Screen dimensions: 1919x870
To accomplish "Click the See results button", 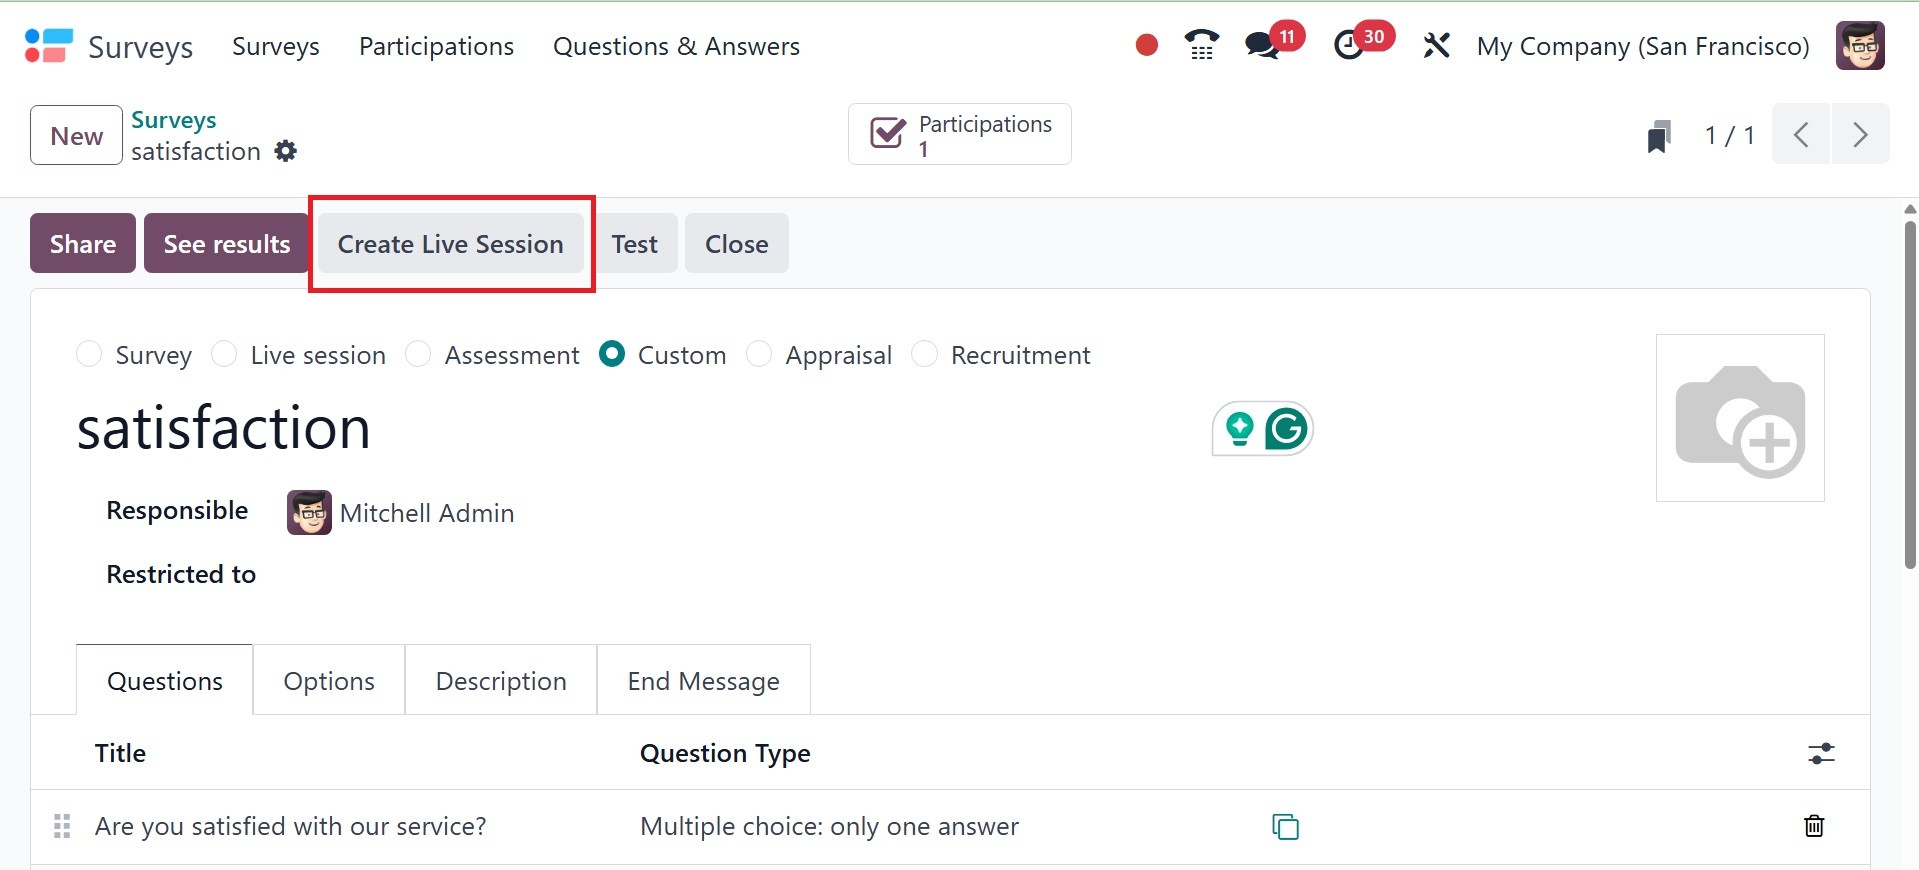I will coord(227,244).
